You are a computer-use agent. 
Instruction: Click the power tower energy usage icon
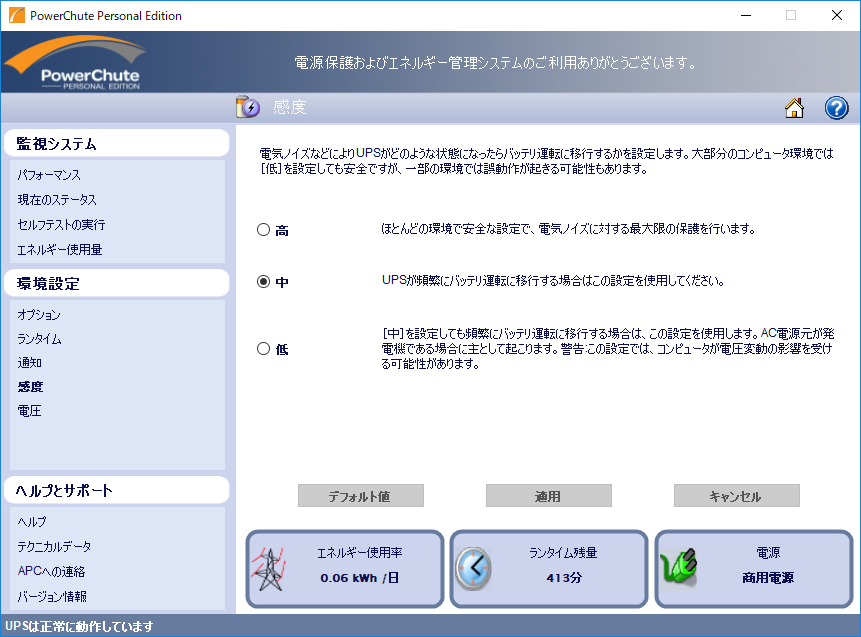[269, 569]
